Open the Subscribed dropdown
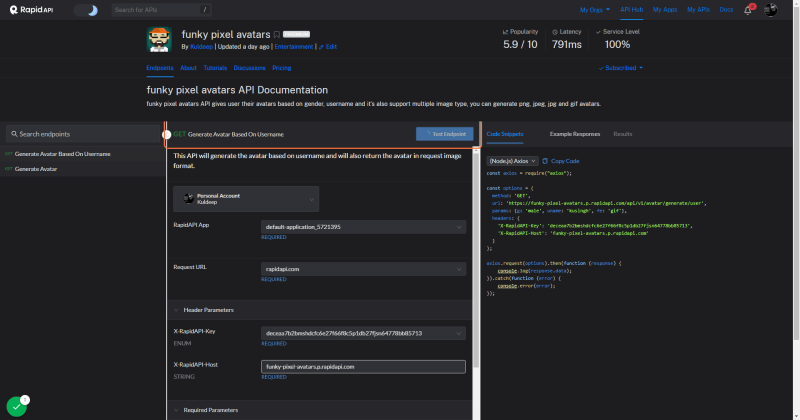 tap(620, 68)
